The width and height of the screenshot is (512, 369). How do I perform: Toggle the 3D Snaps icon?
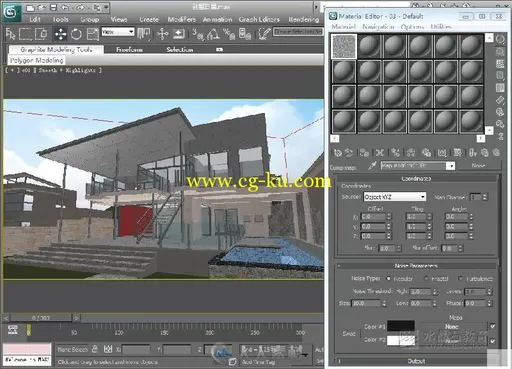[198, 34]
